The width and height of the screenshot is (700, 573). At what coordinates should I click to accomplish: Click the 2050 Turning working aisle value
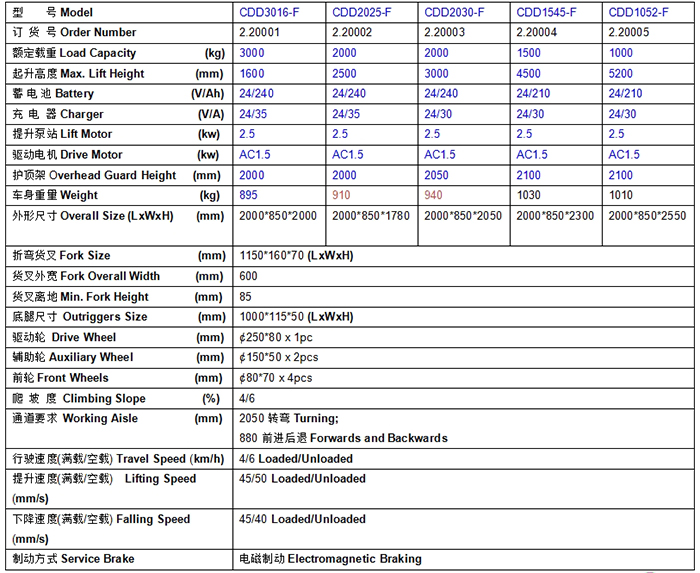pos(289,418)
